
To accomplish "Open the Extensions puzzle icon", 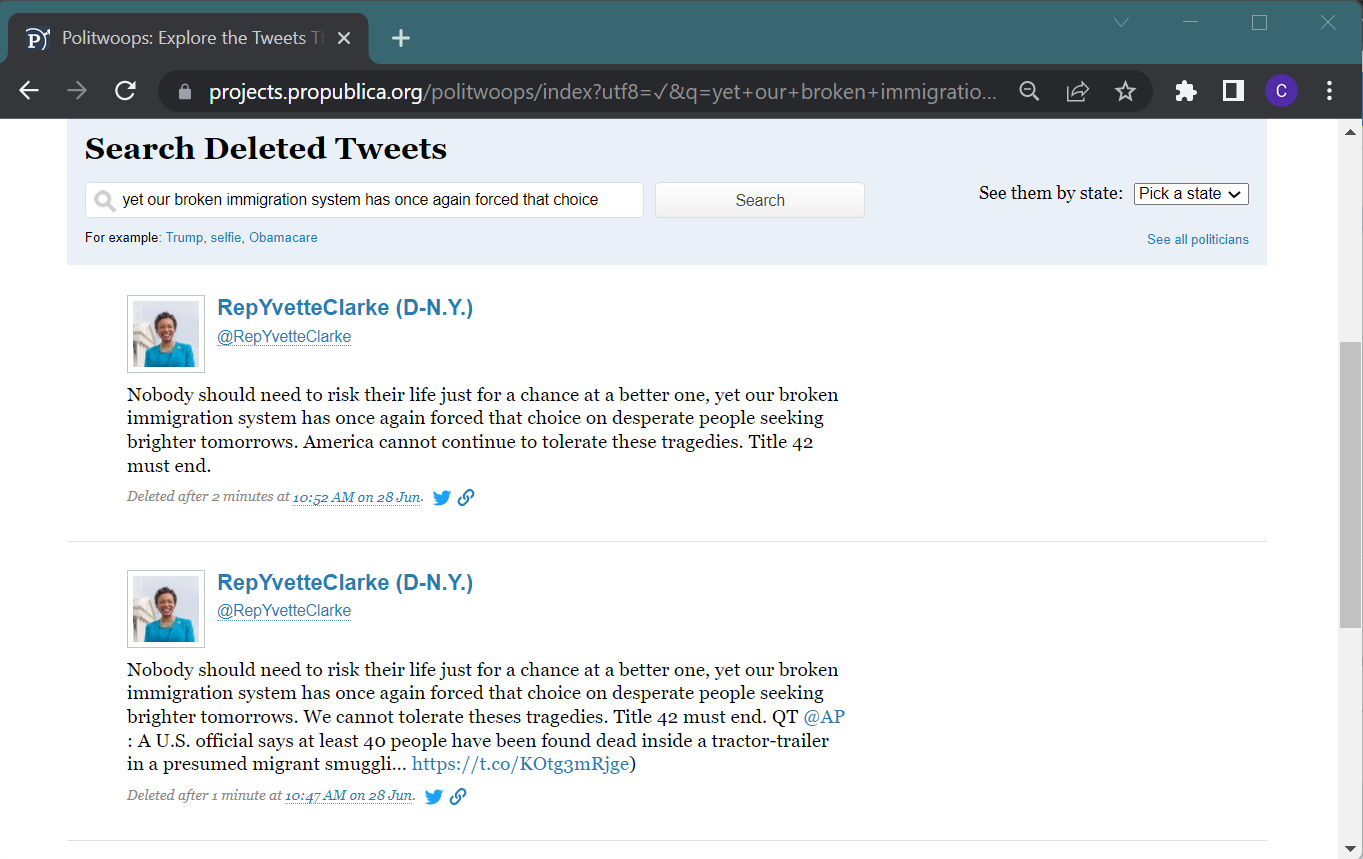I will click(1186, 92).
